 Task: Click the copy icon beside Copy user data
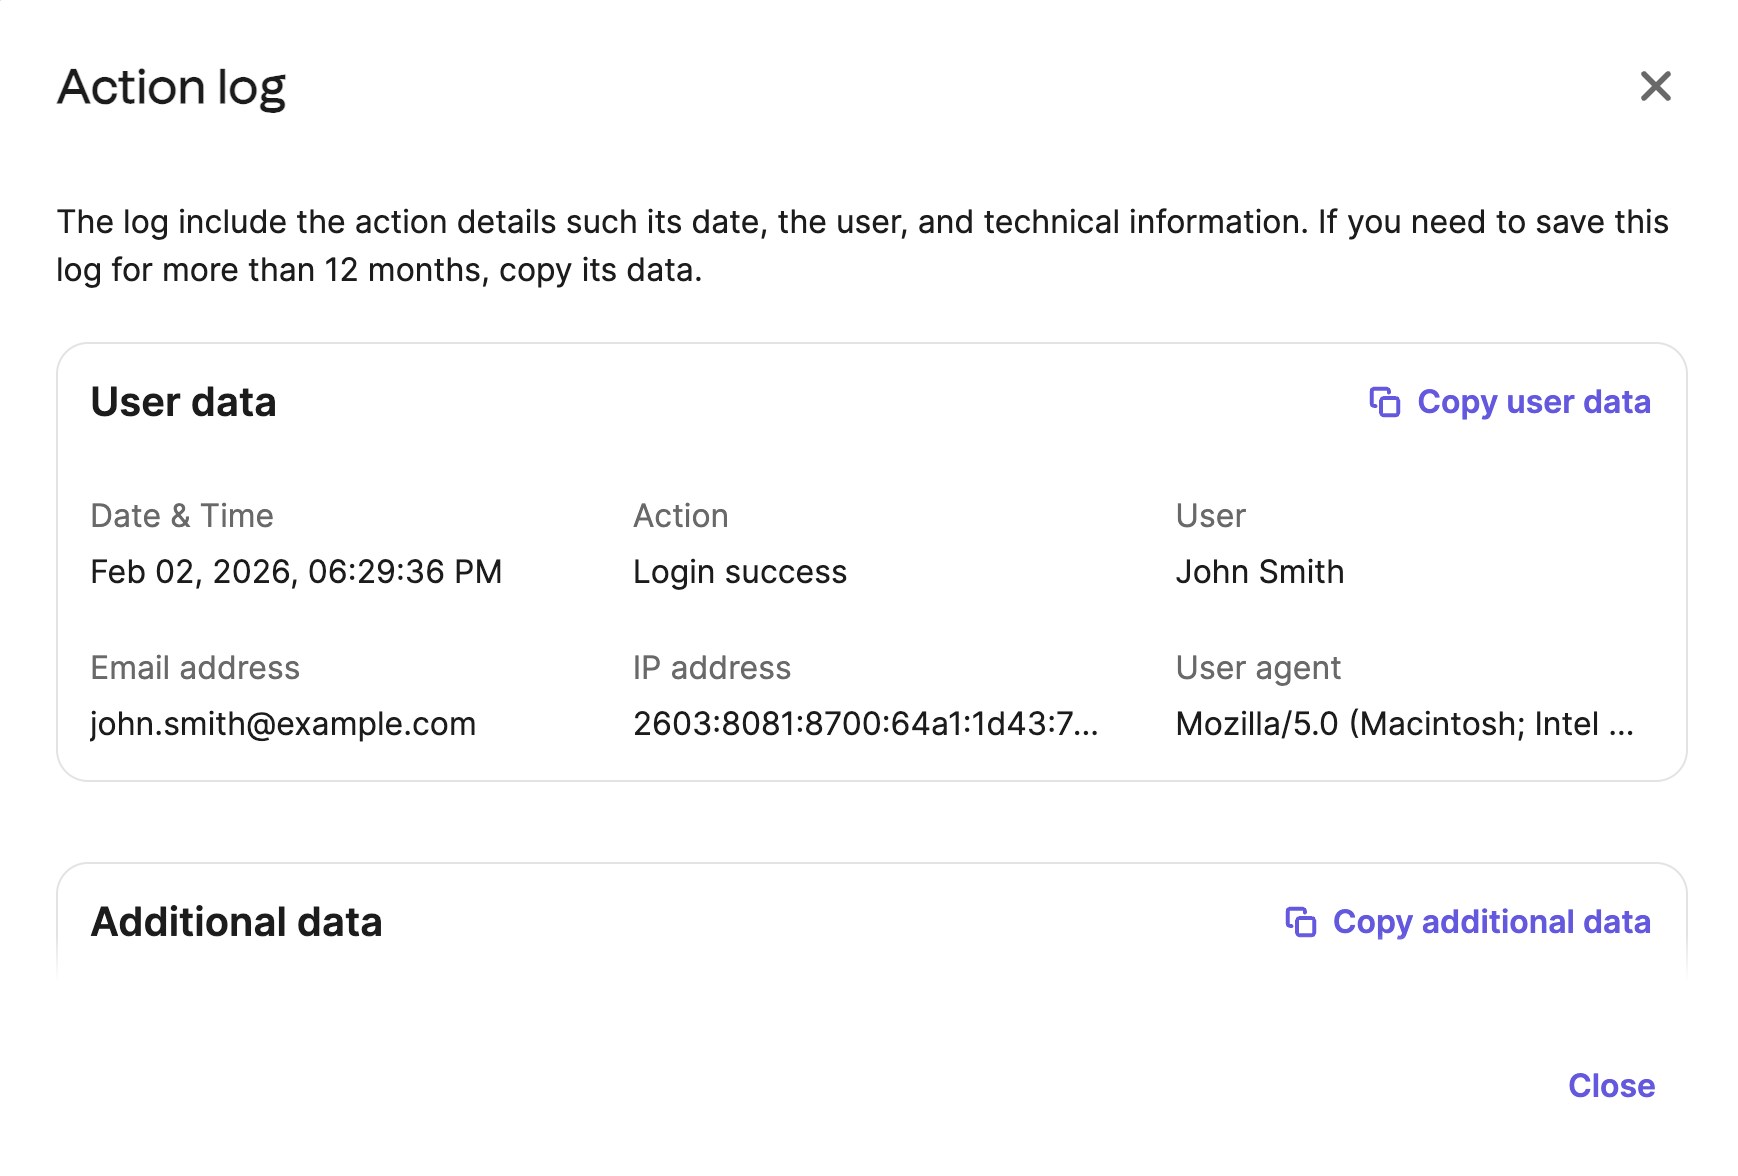1384,402
